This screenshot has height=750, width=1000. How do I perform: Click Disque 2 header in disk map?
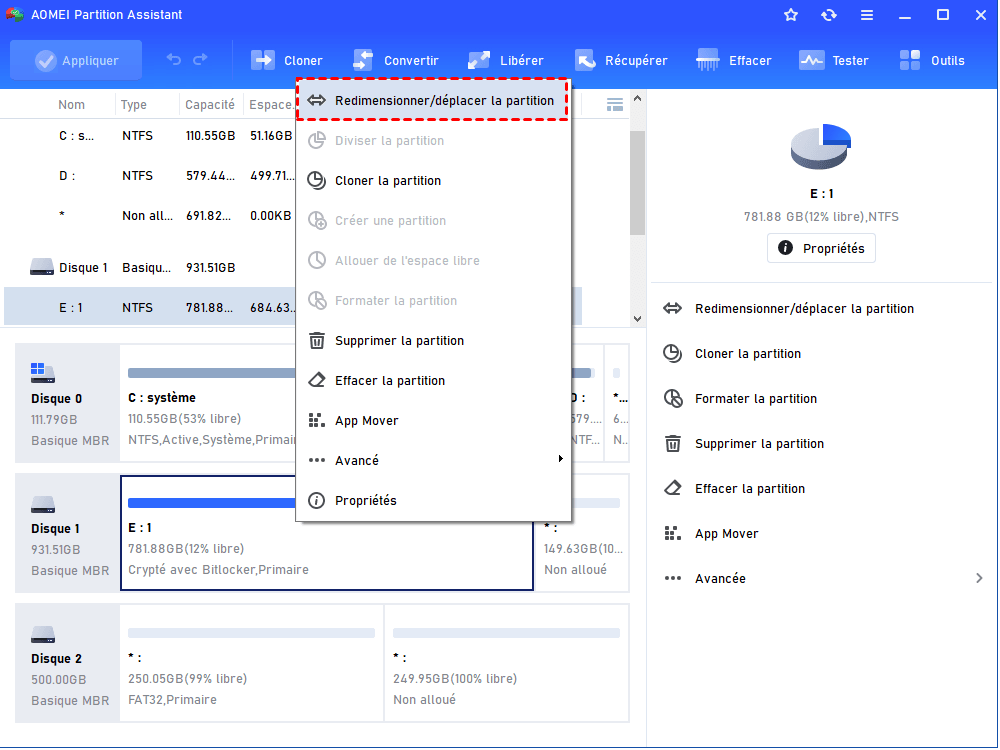(x=68, y=663)
